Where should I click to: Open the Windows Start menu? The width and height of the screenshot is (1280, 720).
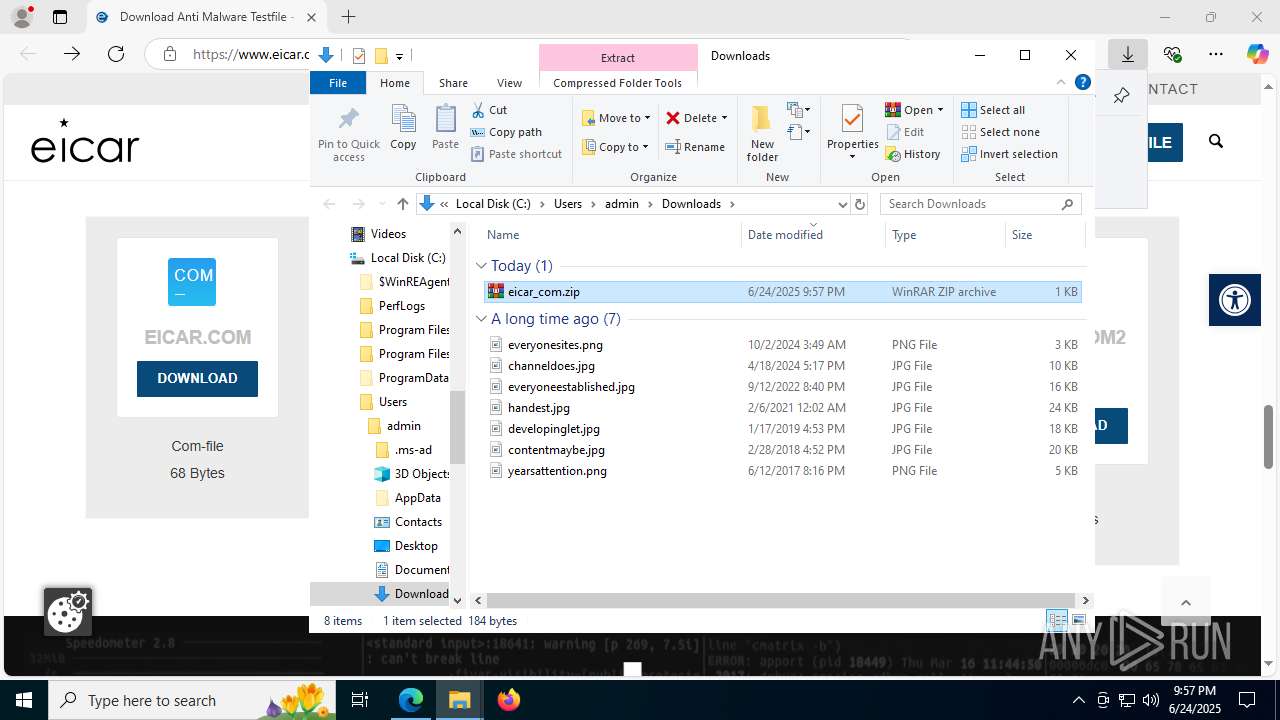click(24, 700)
